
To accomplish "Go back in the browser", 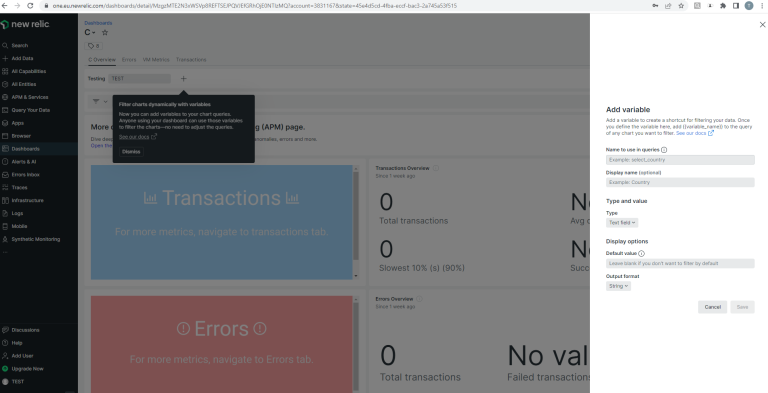I will coord(5,5).
